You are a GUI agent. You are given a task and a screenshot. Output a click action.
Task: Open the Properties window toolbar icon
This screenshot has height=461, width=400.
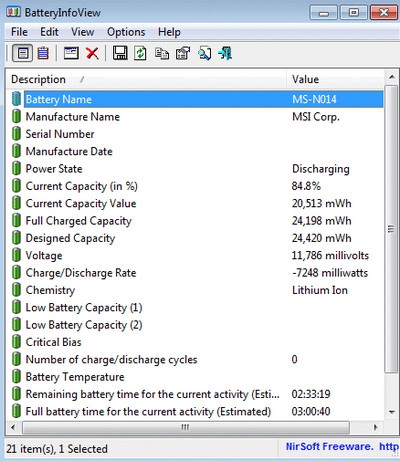click(x=71, y=53)
